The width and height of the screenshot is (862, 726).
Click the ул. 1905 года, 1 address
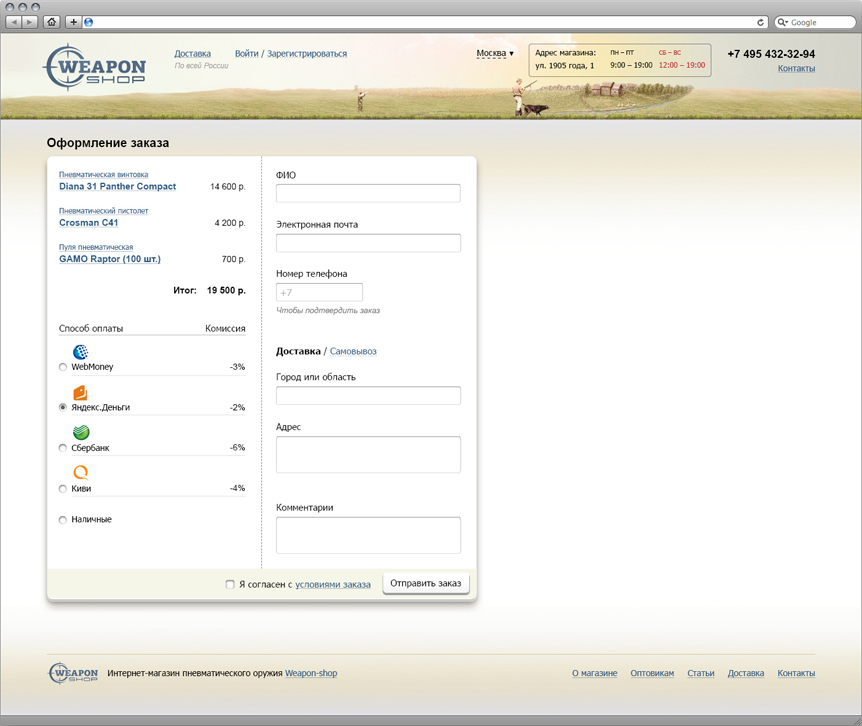(x=565, y=65)
